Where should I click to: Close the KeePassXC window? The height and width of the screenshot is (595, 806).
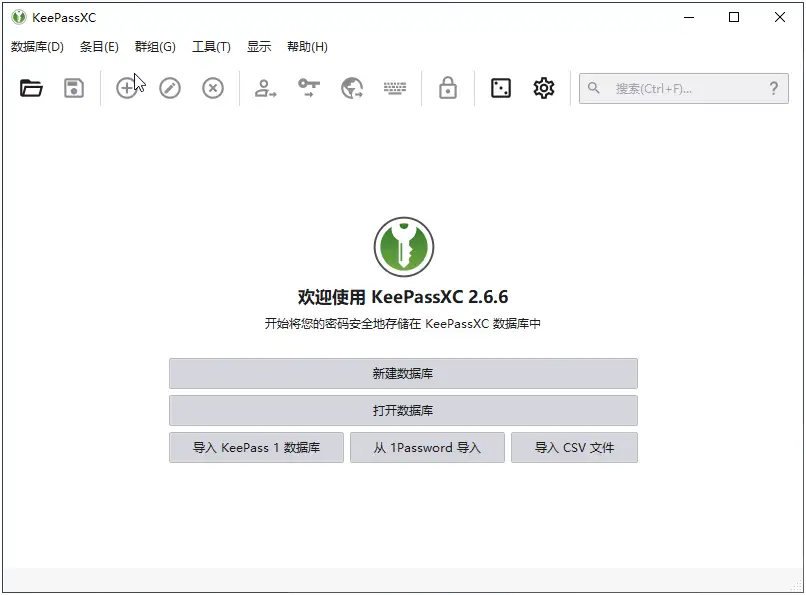(x=780, y=17)
